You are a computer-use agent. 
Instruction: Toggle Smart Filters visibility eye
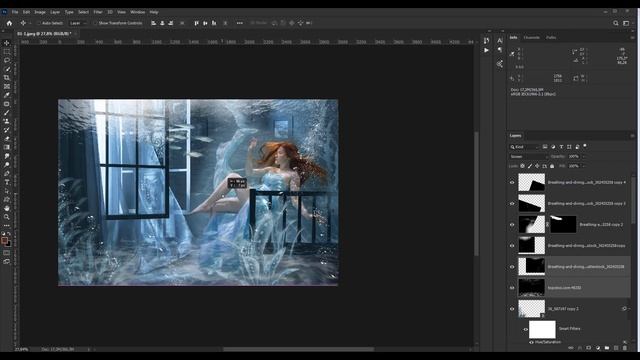525,329
